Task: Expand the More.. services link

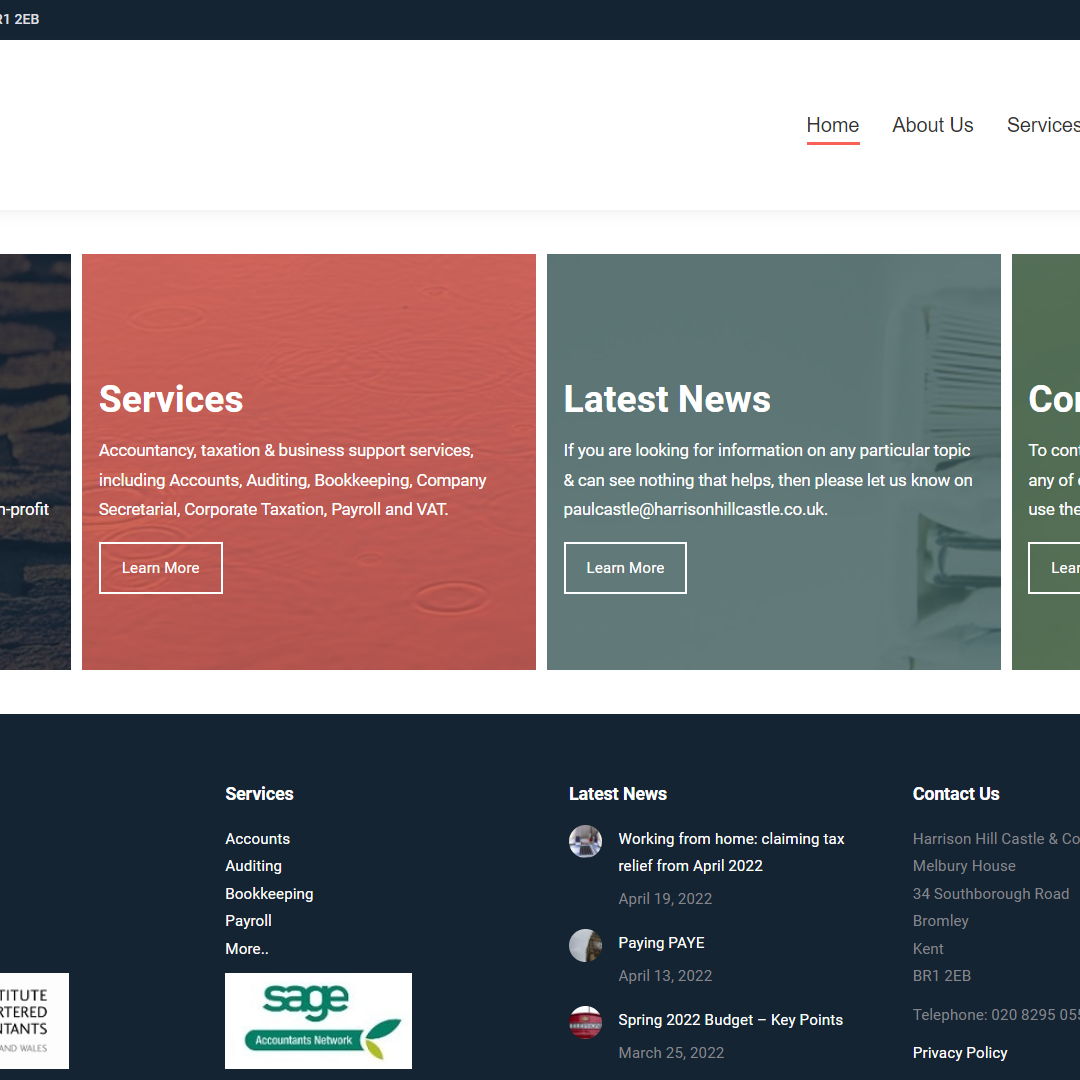Action: coord(246,949)
